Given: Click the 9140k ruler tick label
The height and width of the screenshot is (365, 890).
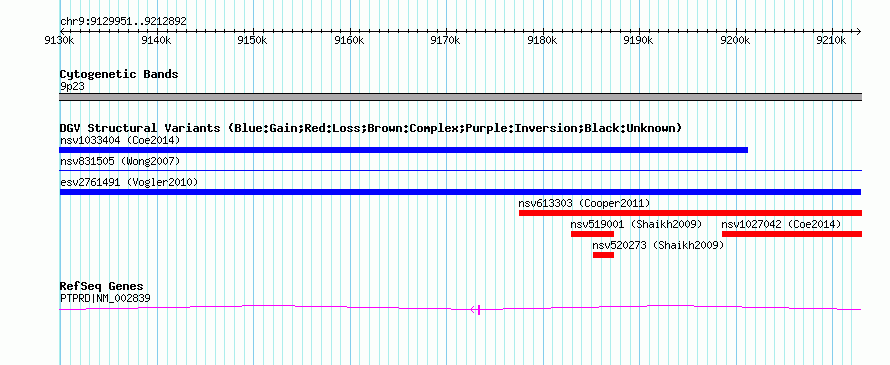Looking at the screenshot, I should click(156, 41).
